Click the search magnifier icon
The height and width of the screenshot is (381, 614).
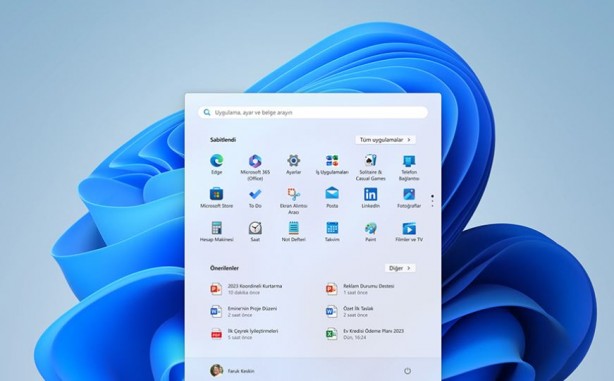coord(207,112)
